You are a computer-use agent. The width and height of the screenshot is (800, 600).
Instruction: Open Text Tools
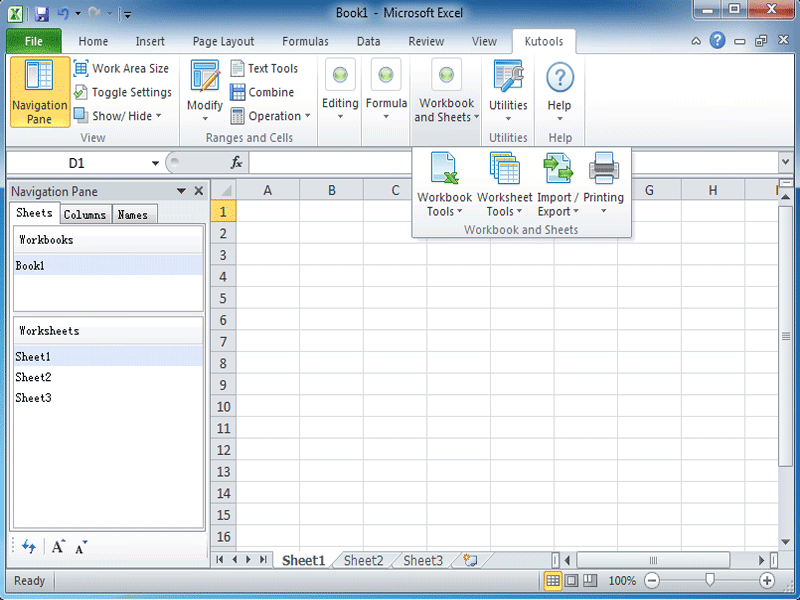[x=264, y=68]
